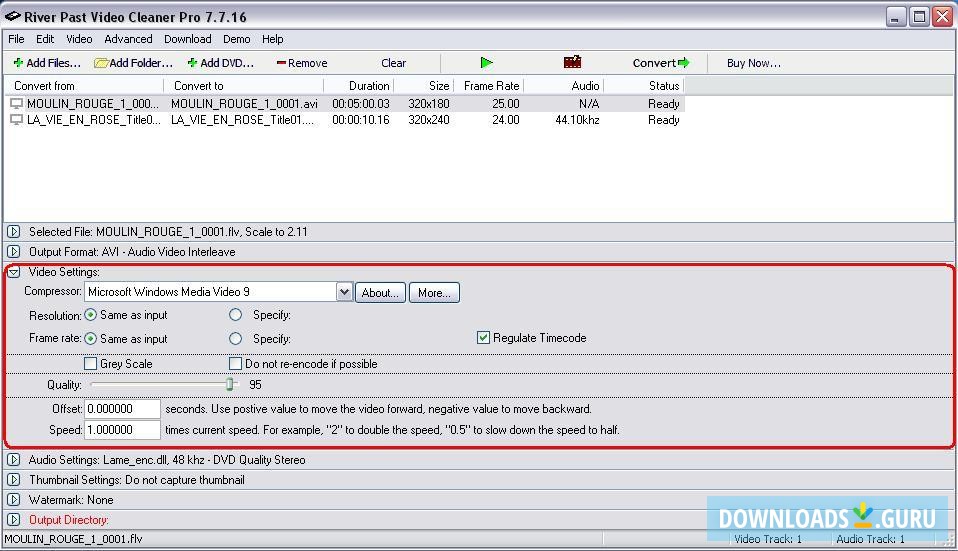This screenshot has height=551, width=958.
Task: Click the About button next to Compressor
Action: (380, 293)
